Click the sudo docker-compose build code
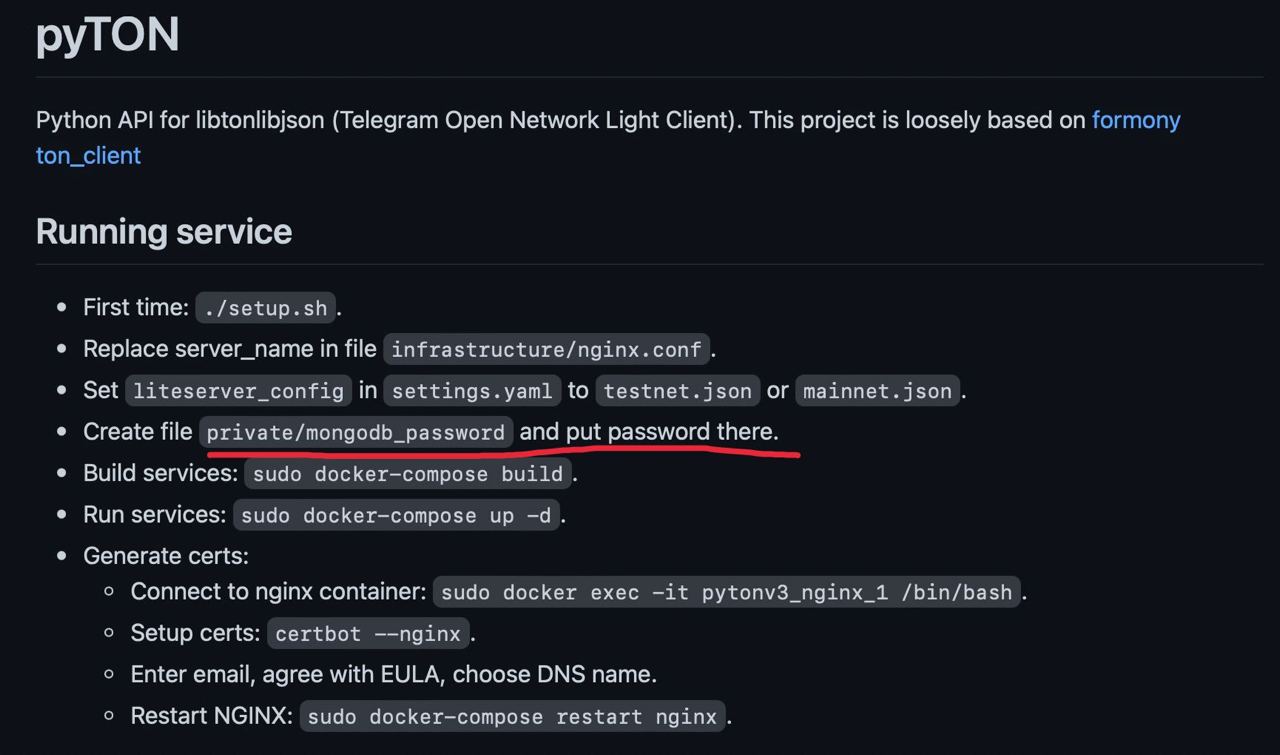This screenshot has width=1280, height=755. 408,473
